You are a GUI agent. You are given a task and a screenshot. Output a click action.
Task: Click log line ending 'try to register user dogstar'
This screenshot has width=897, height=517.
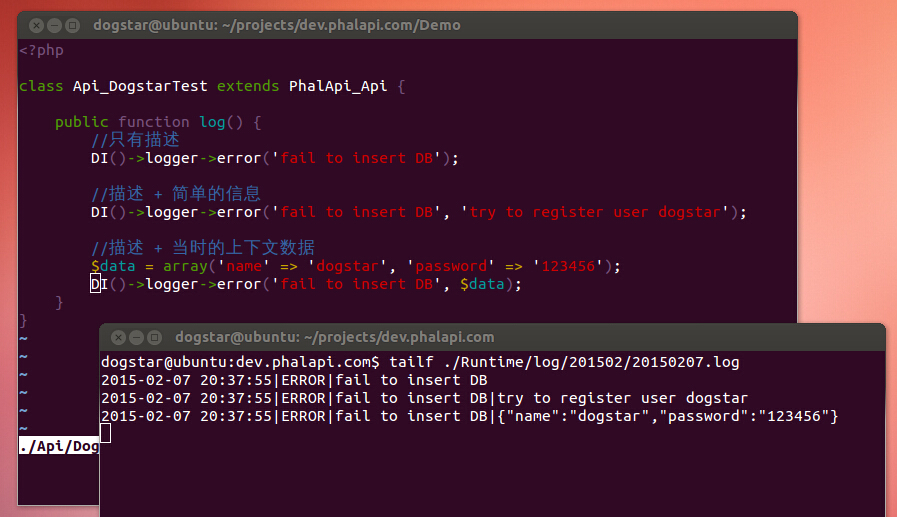[424, 398]
